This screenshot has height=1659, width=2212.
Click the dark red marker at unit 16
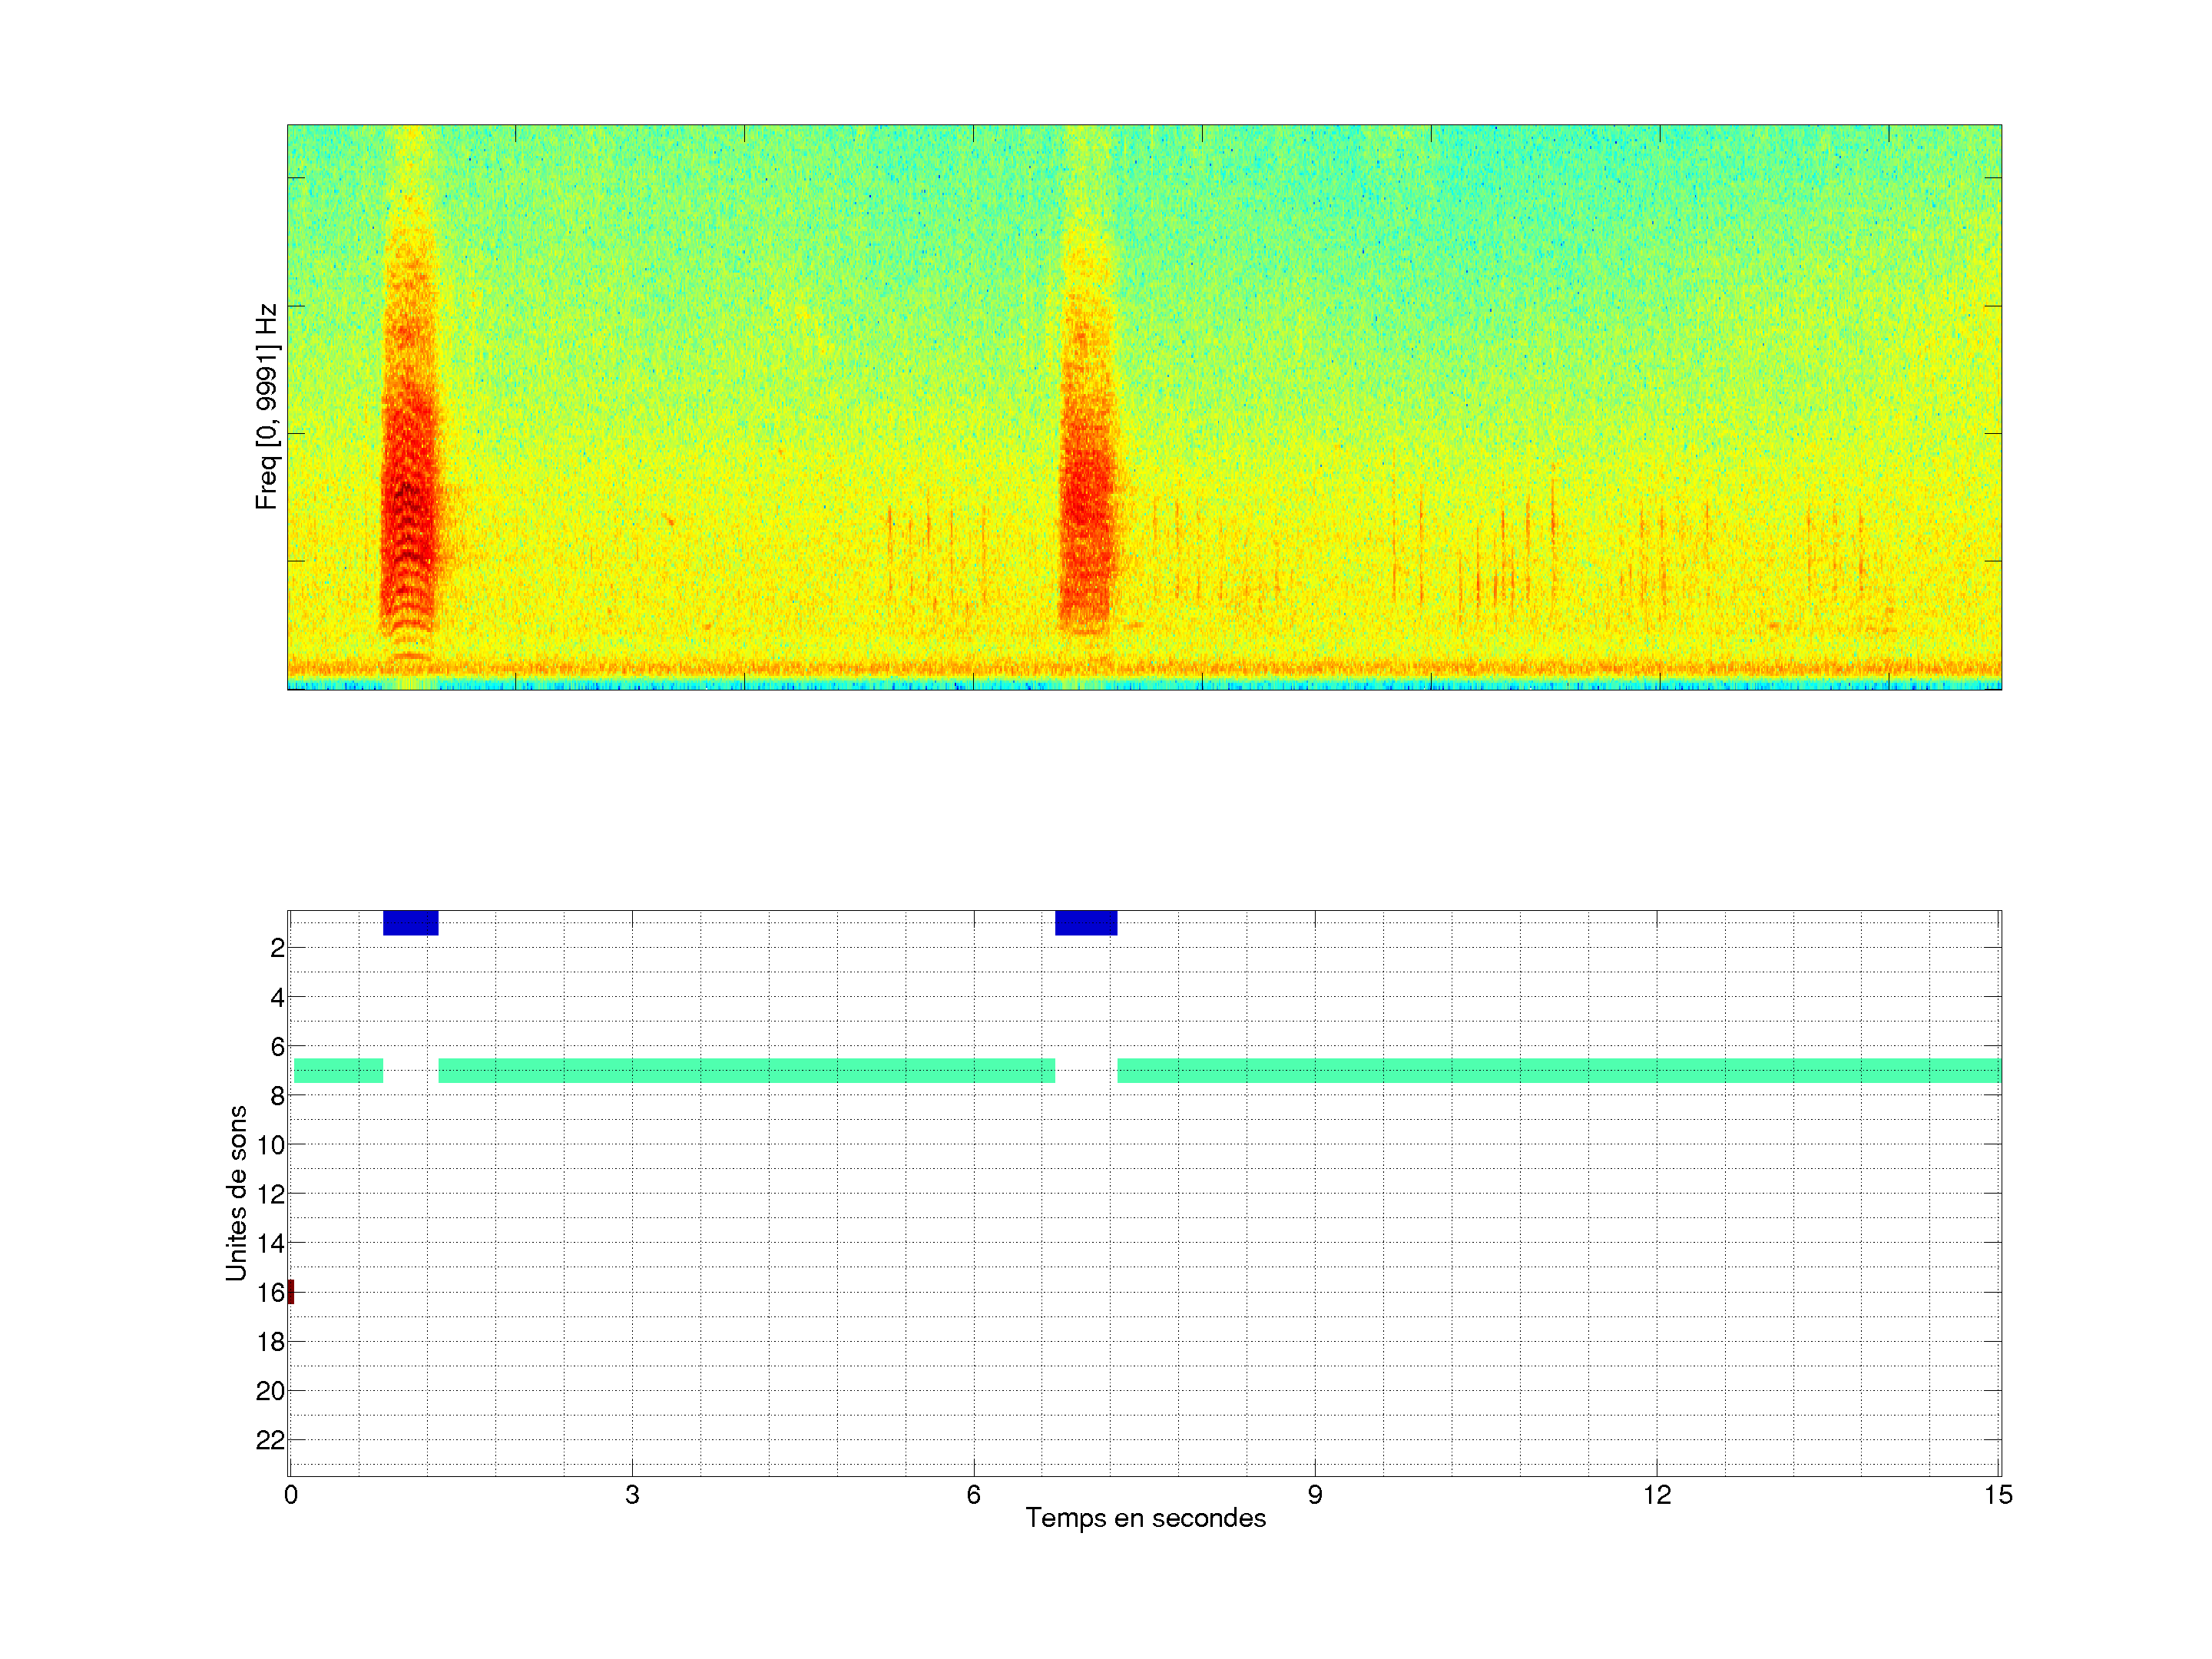tap(291, 1291)
